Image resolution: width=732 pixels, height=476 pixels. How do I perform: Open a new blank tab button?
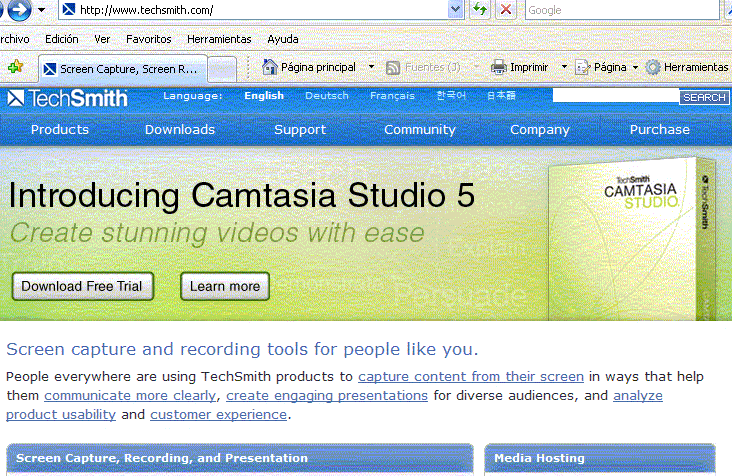pyautogui.click(x=222, y=70)
